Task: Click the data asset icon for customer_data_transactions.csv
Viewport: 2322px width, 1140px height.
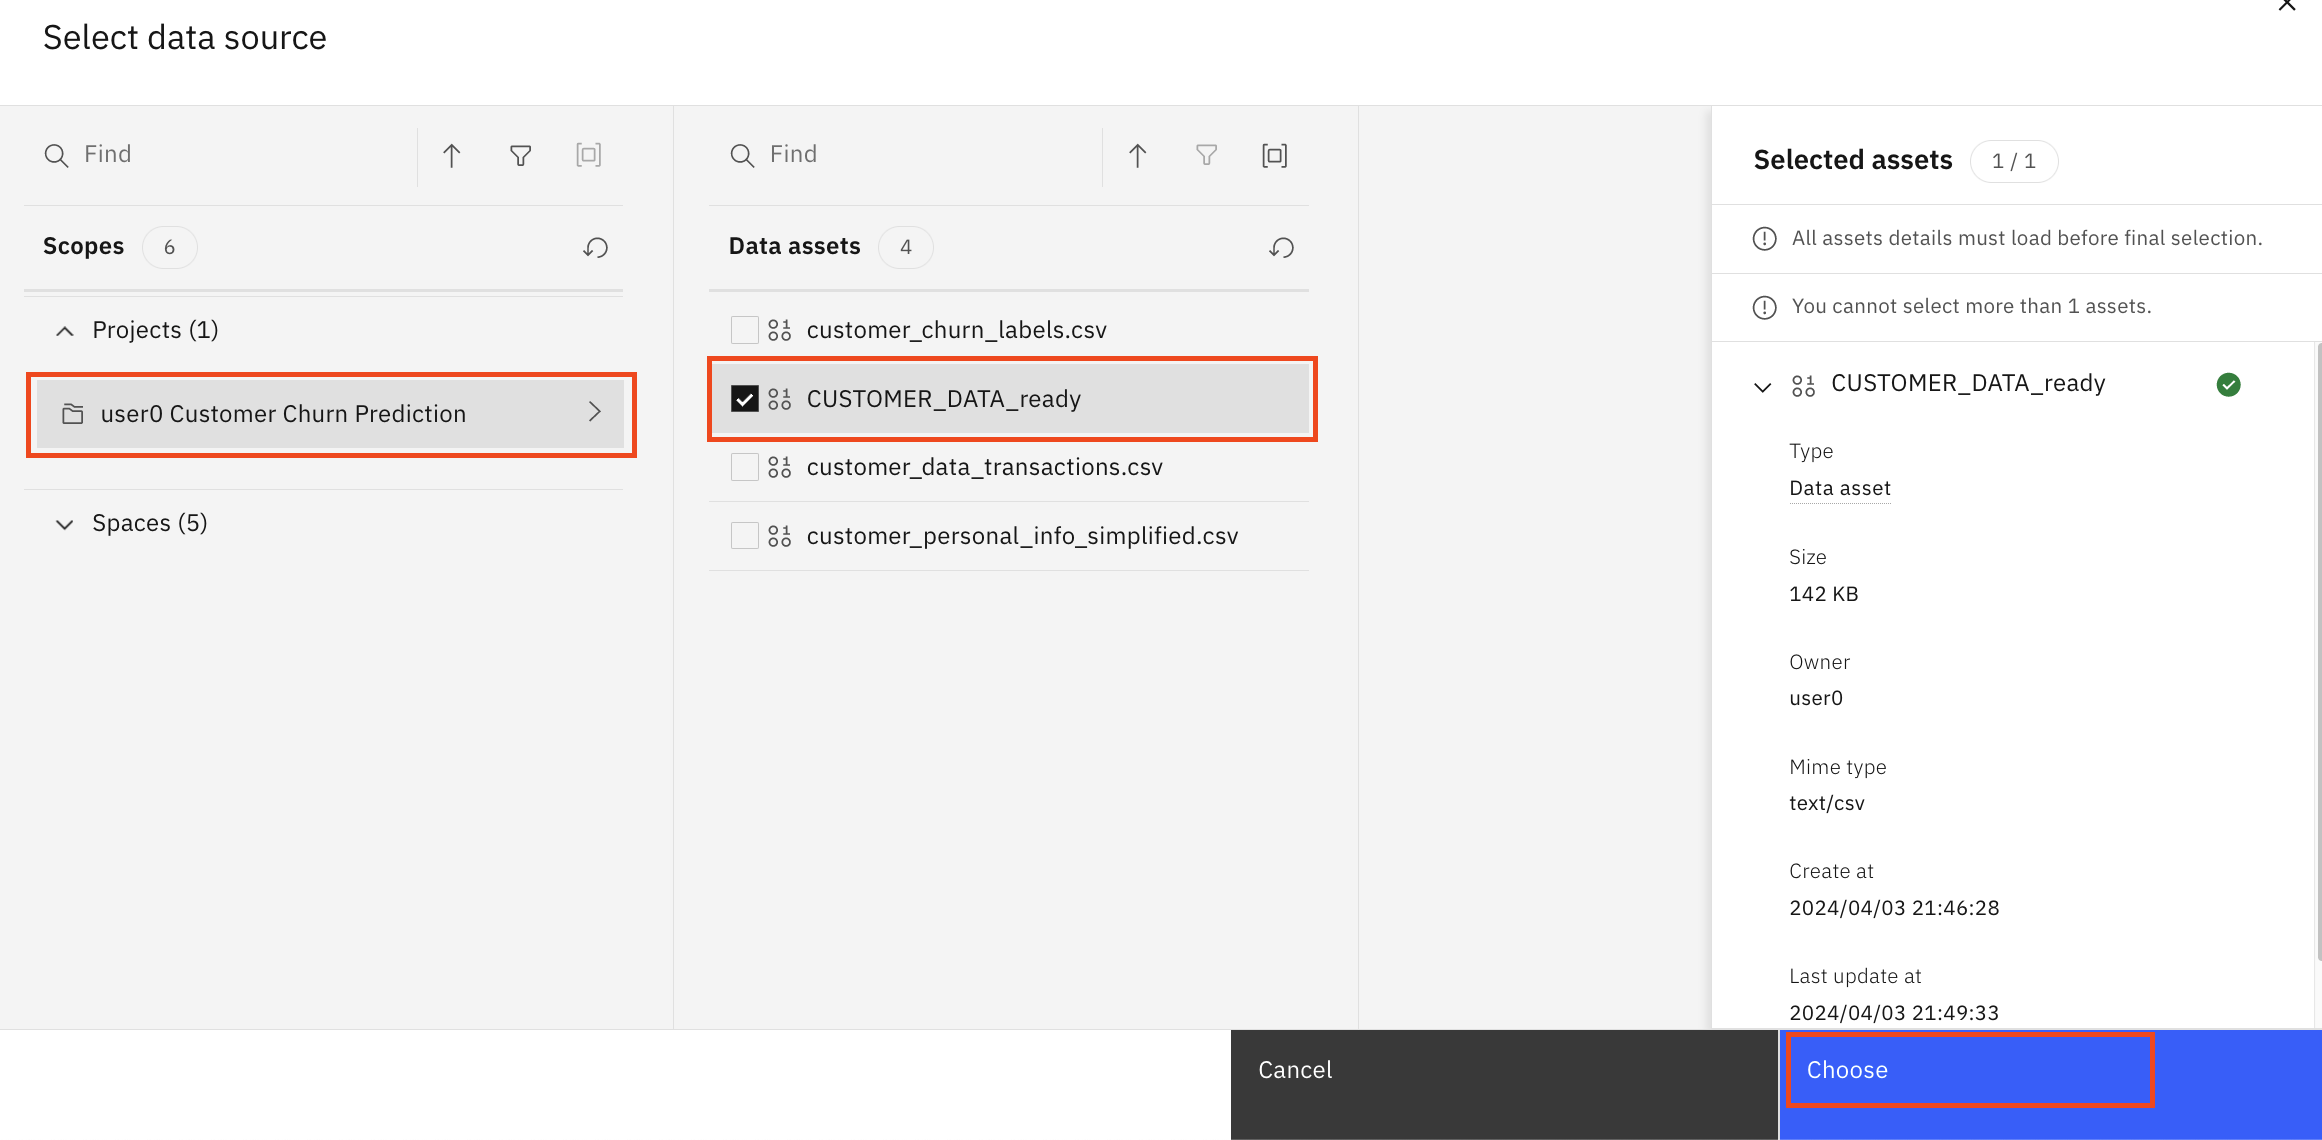Action: [780, 466]
